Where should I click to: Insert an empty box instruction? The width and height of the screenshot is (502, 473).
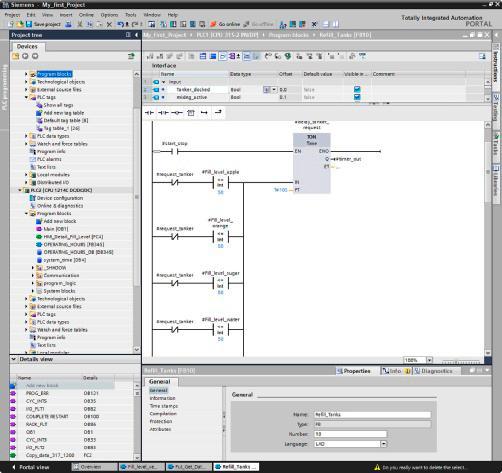191,113
